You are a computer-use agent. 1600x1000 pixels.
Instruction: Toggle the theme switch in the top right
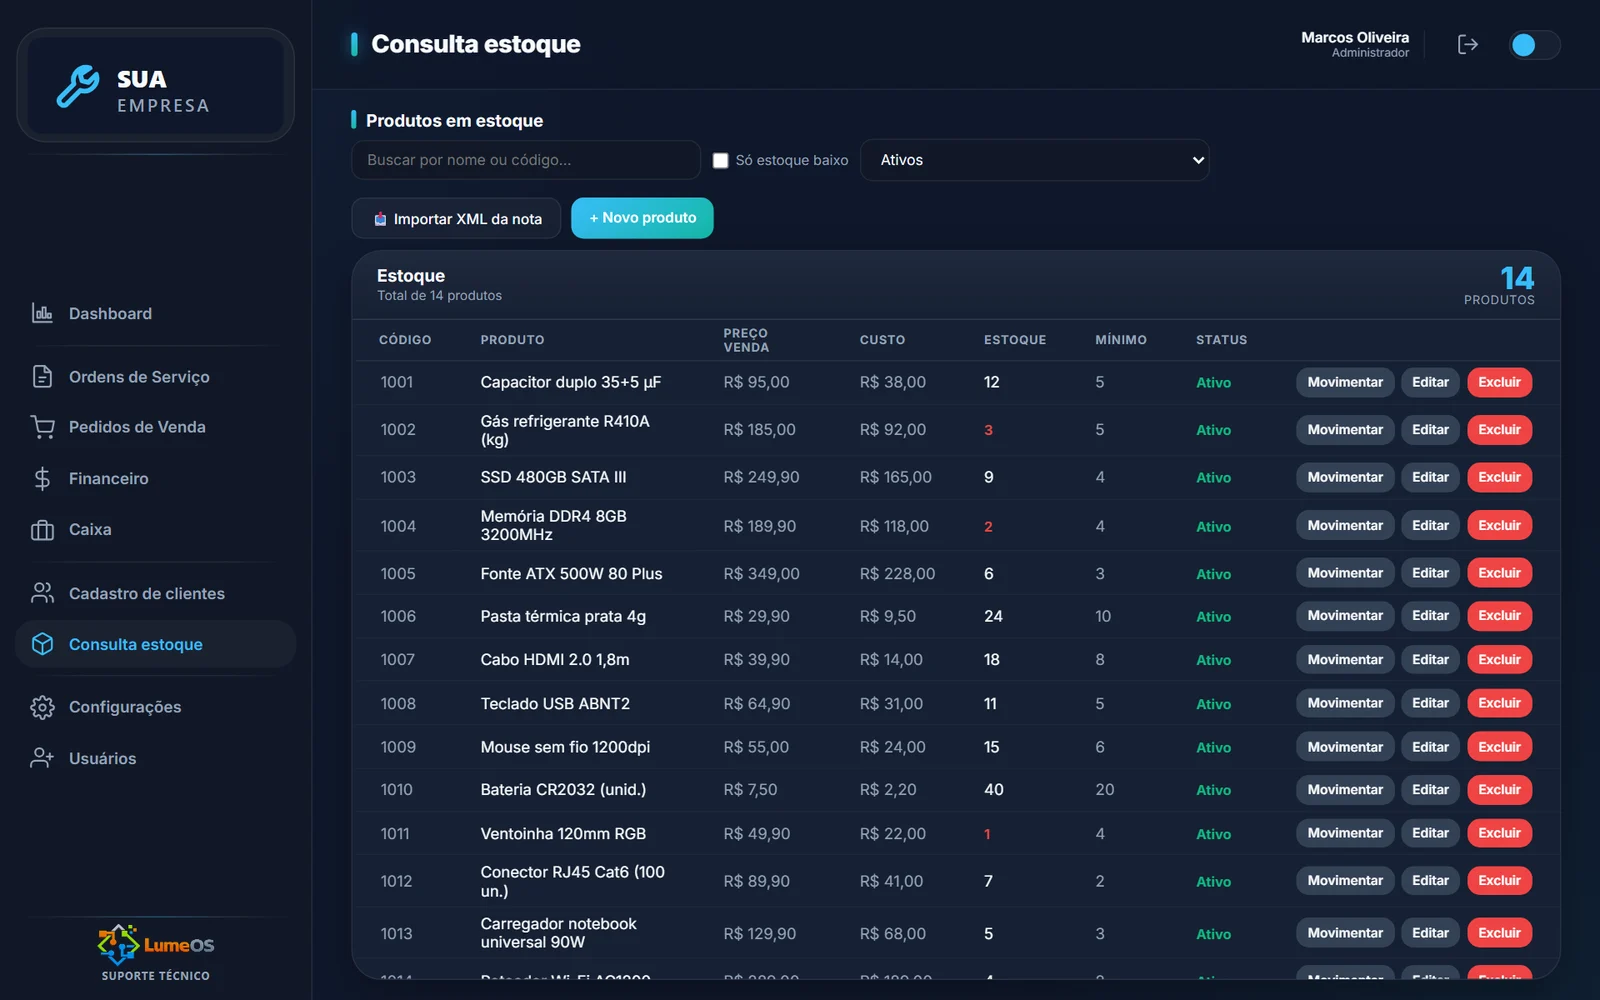[1534, 45]
